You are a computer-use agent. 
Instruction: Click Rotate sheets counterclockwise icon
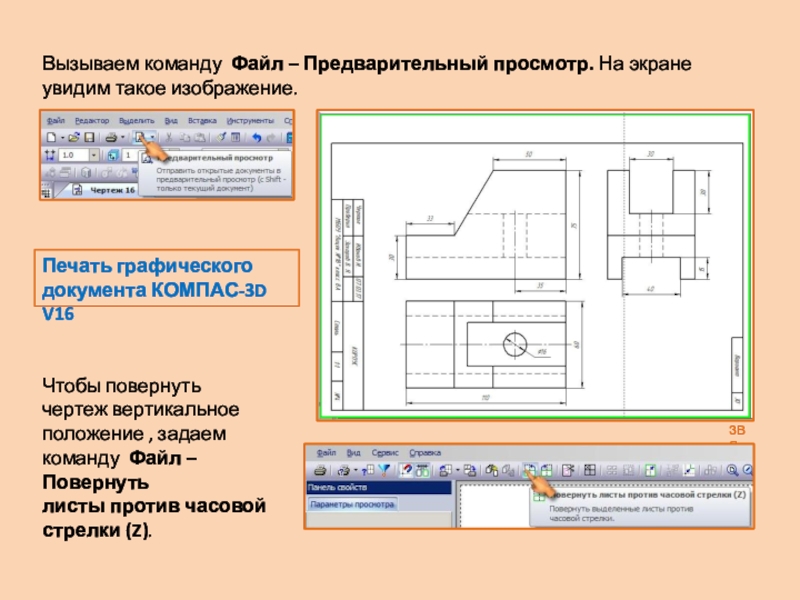[530, 470]
